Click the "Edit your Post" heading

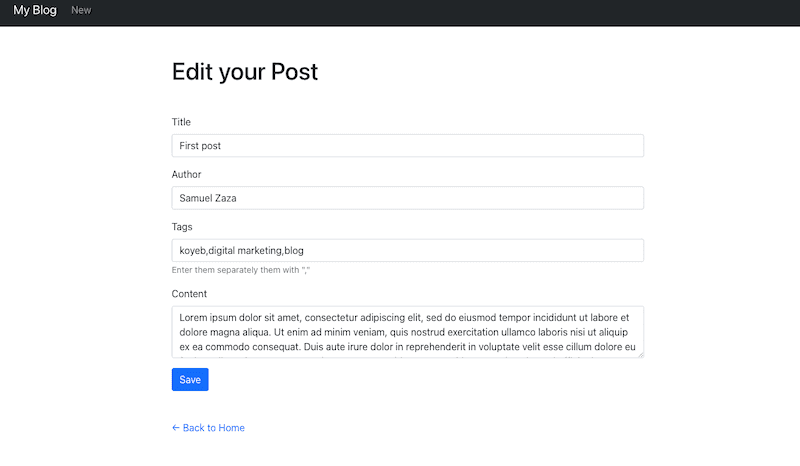coord(245,72)
